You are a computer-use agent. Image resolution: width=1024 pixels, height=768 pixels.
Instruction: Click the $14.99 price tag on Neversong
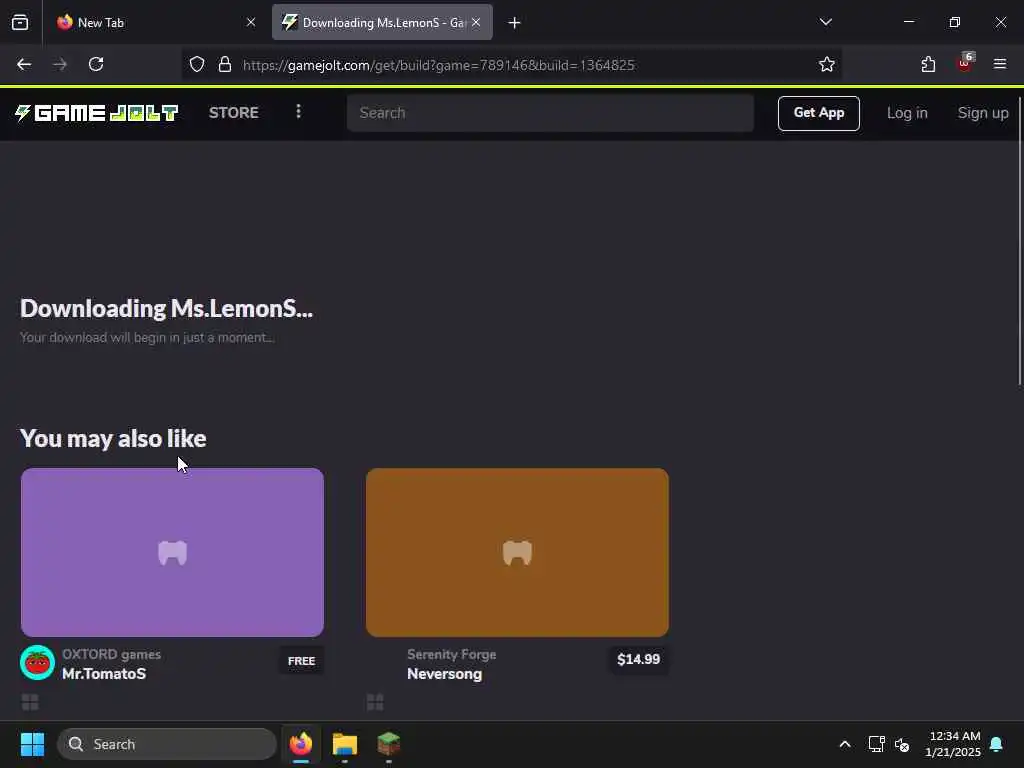638,660
